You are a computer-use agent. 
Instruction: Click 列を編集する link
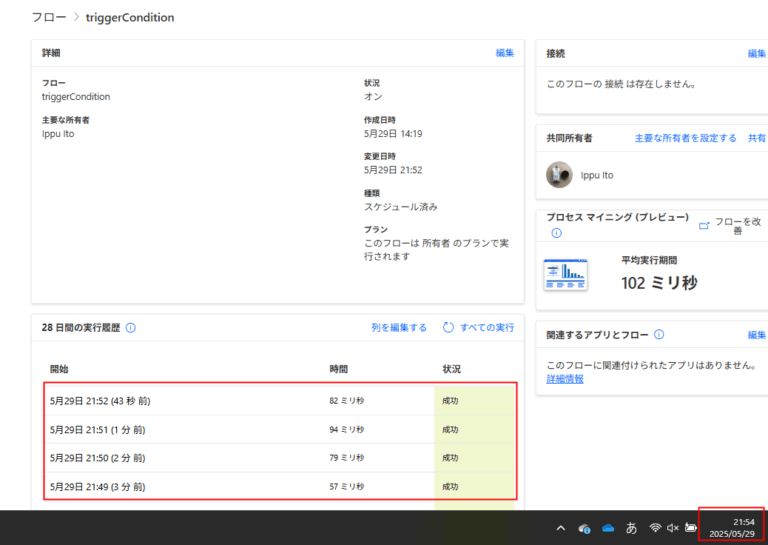click(399, 327)
